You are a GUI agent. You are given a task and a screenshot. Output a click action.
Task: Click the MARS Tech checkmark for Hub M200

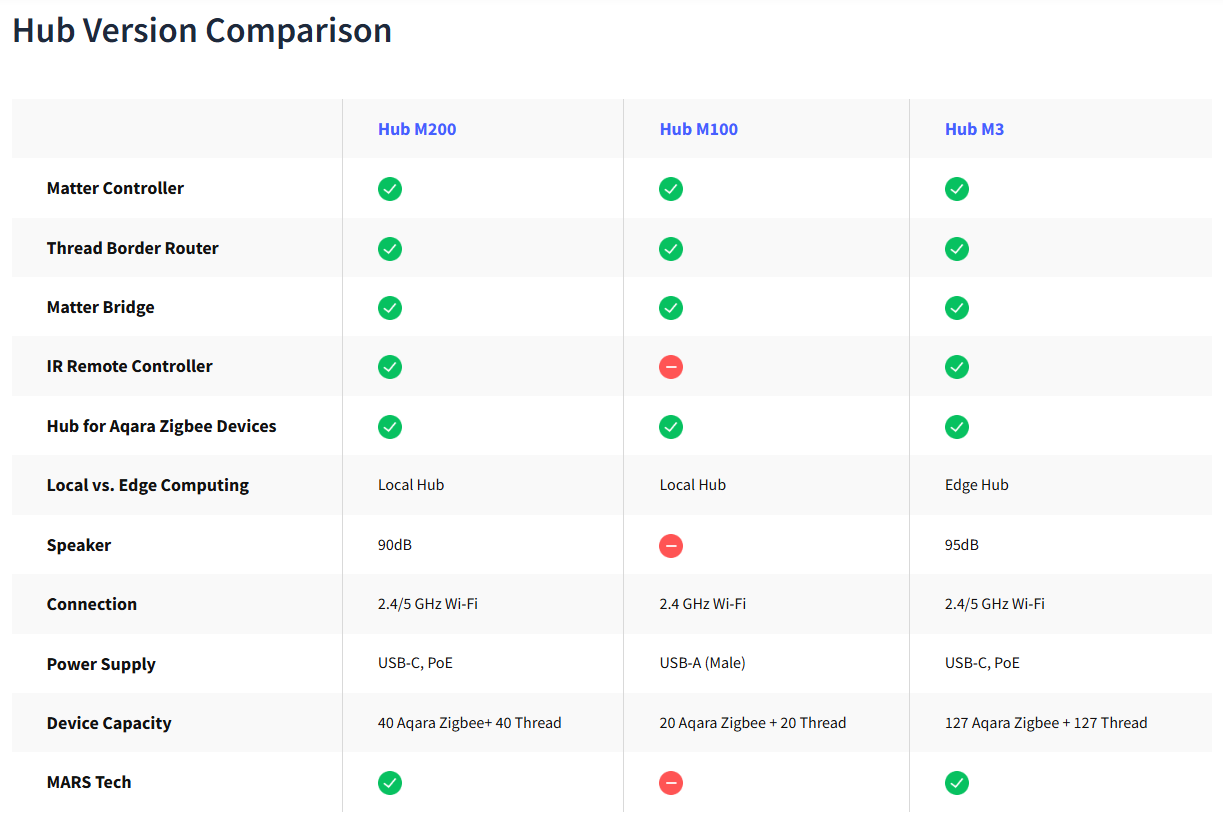[x=390, y=783]
